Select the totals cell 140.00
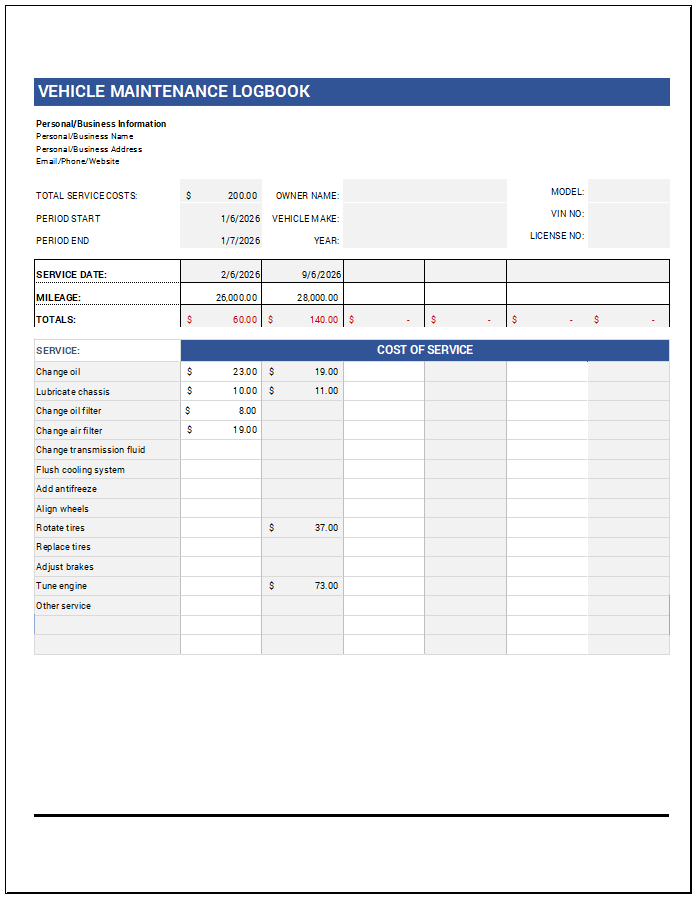 pos(302,317)
